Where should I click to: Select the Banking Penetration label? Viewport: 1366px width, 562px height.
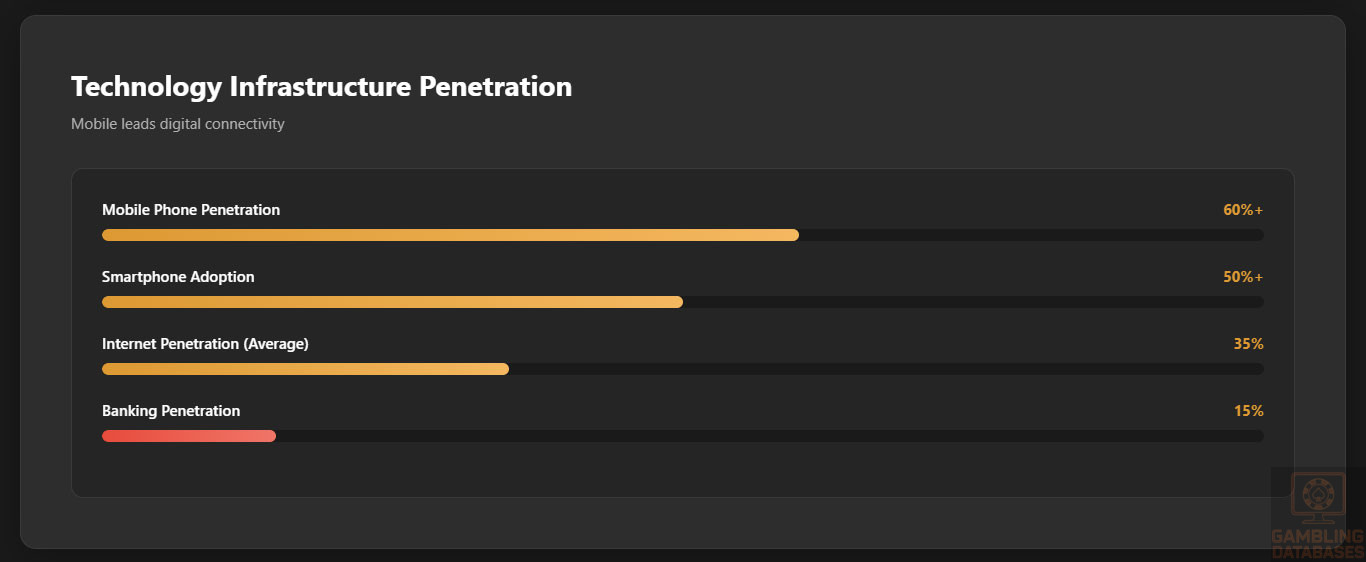coord(171,411)
